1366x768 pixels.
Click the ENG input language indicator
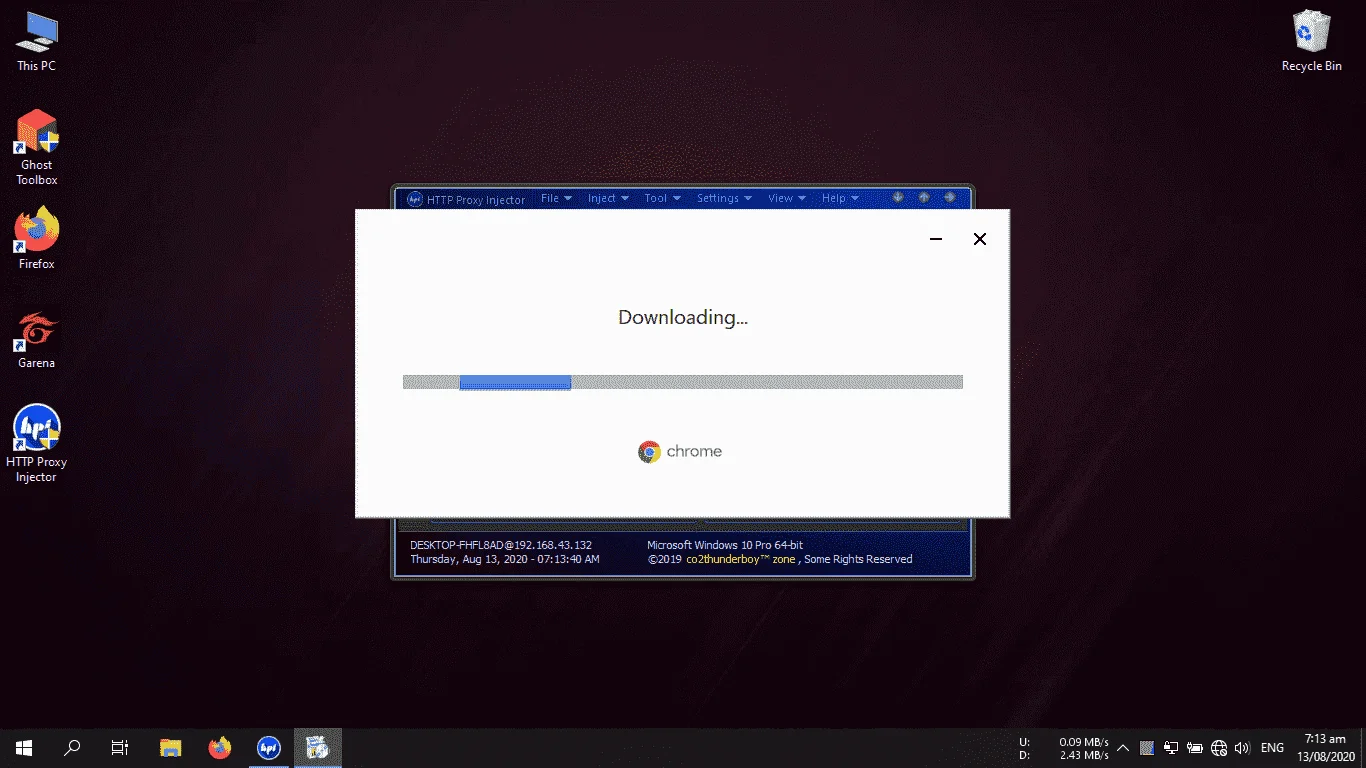click(1272, 748)
